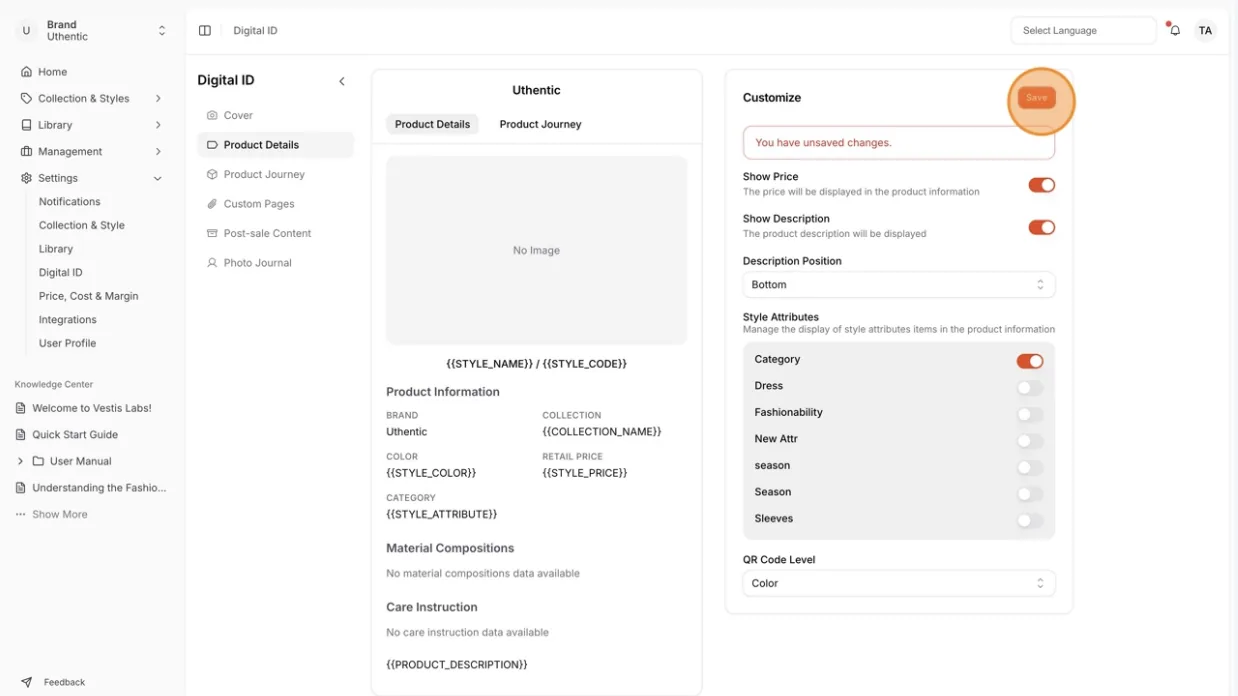
Task: Open Notifications under Settings
Action: [x=70, y=202]
